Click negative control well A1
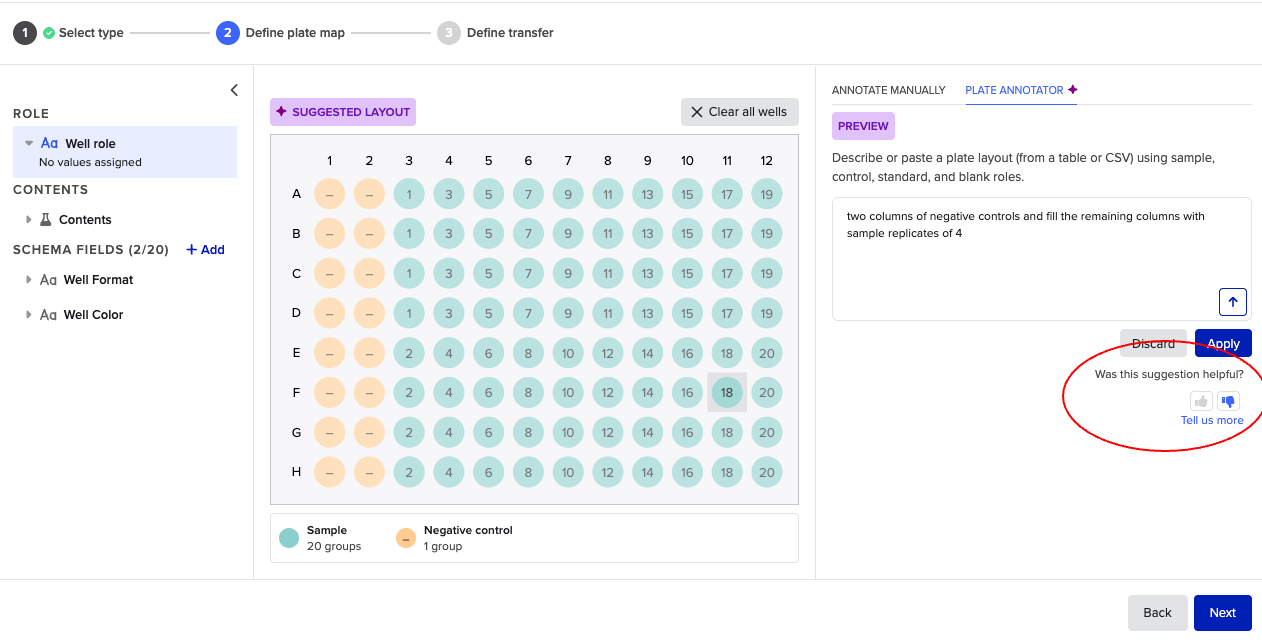The height and width of the screenshot is (644, 1262). [329, 193]
